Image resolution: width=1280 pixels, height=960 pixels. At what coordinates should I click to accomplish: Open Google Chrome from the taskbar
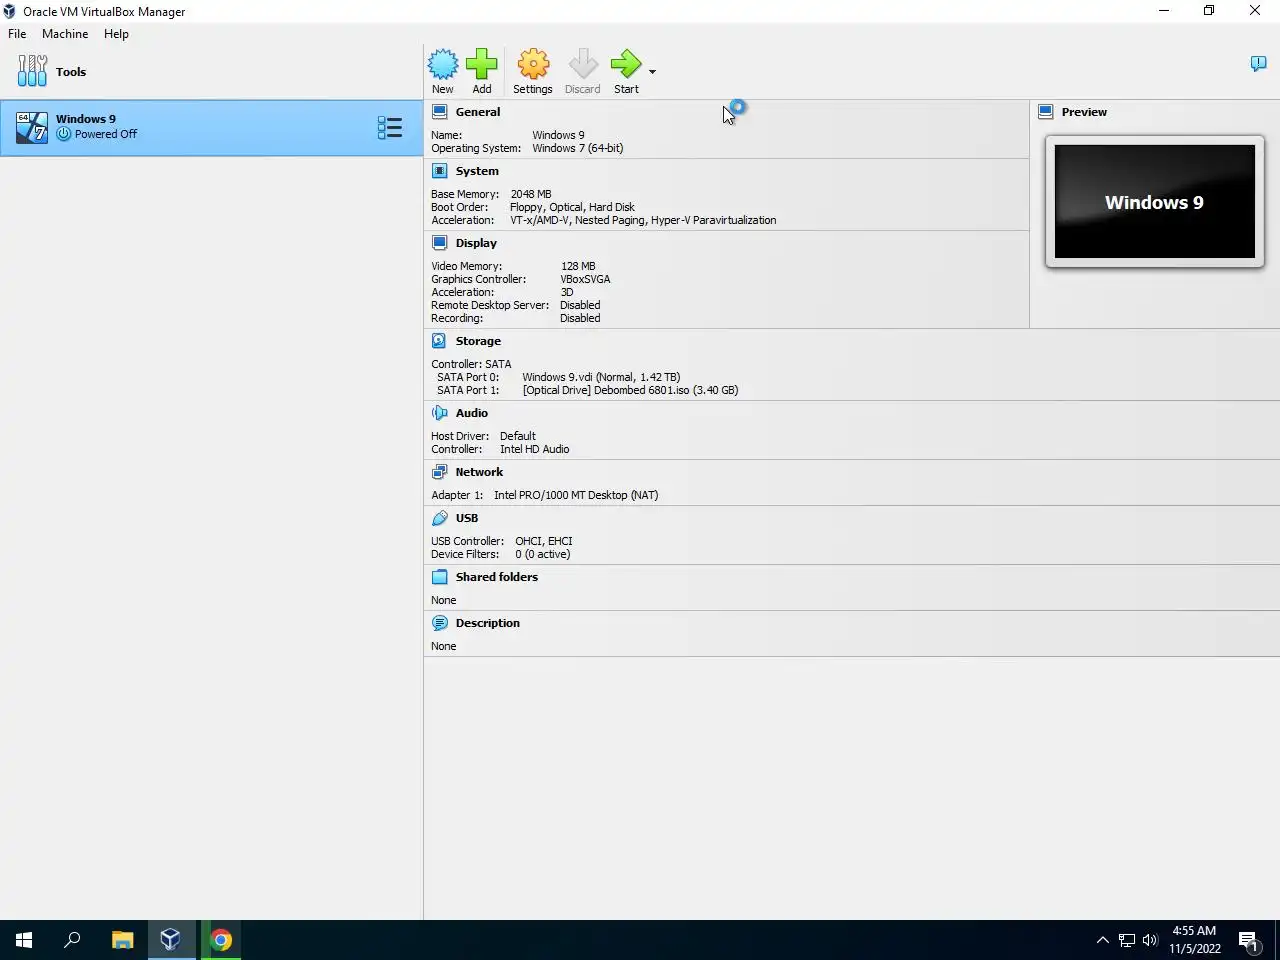coord(221,940)
